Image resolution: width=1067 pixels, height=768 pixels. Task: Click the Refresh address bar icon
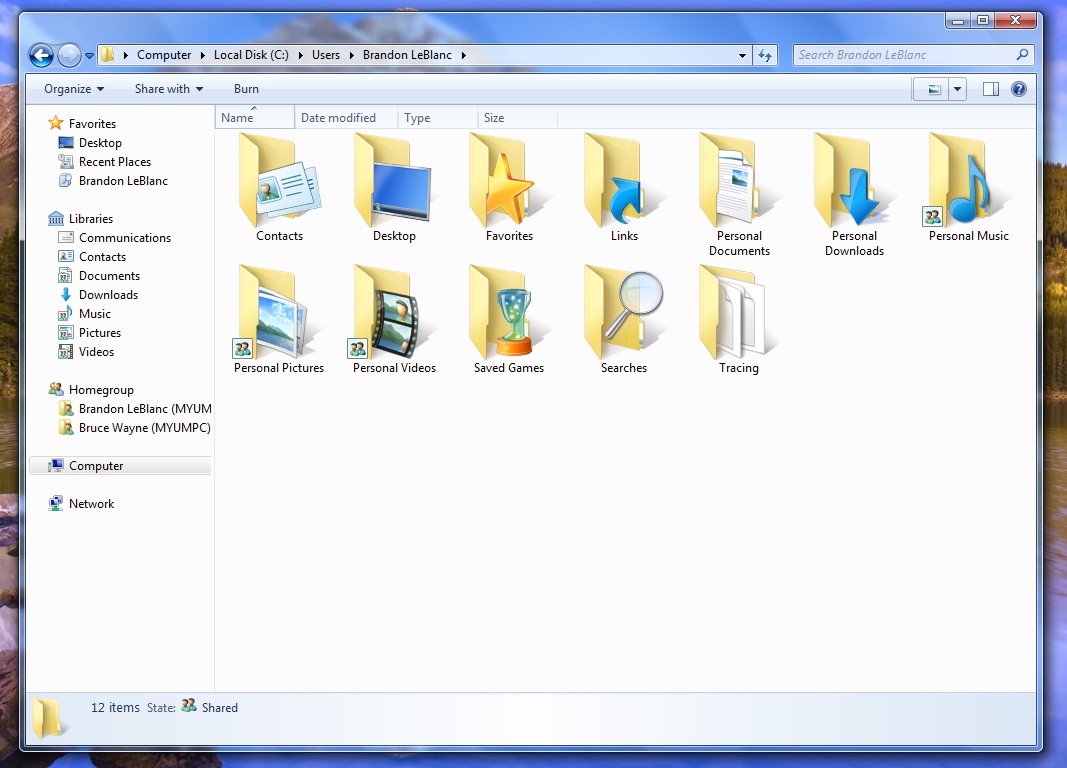pos(765,55)
